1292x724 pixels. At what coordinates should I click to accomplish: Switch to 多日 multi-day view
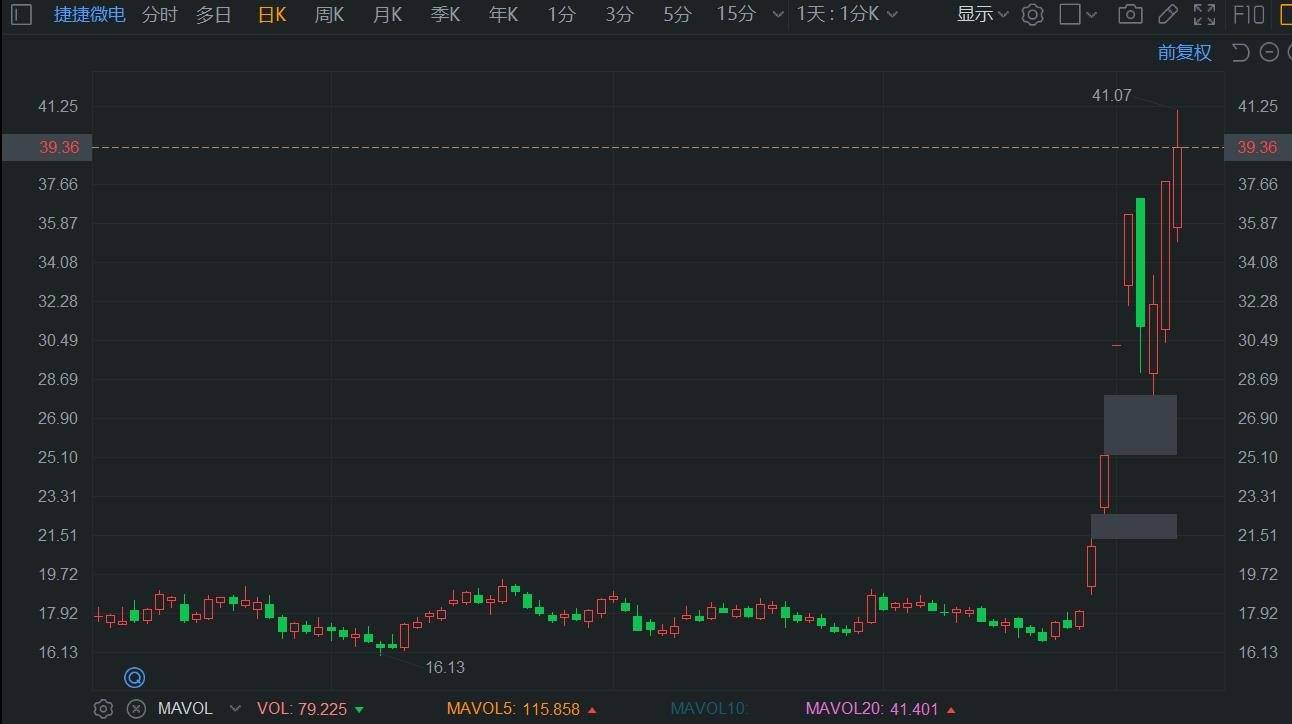(213, 15)
